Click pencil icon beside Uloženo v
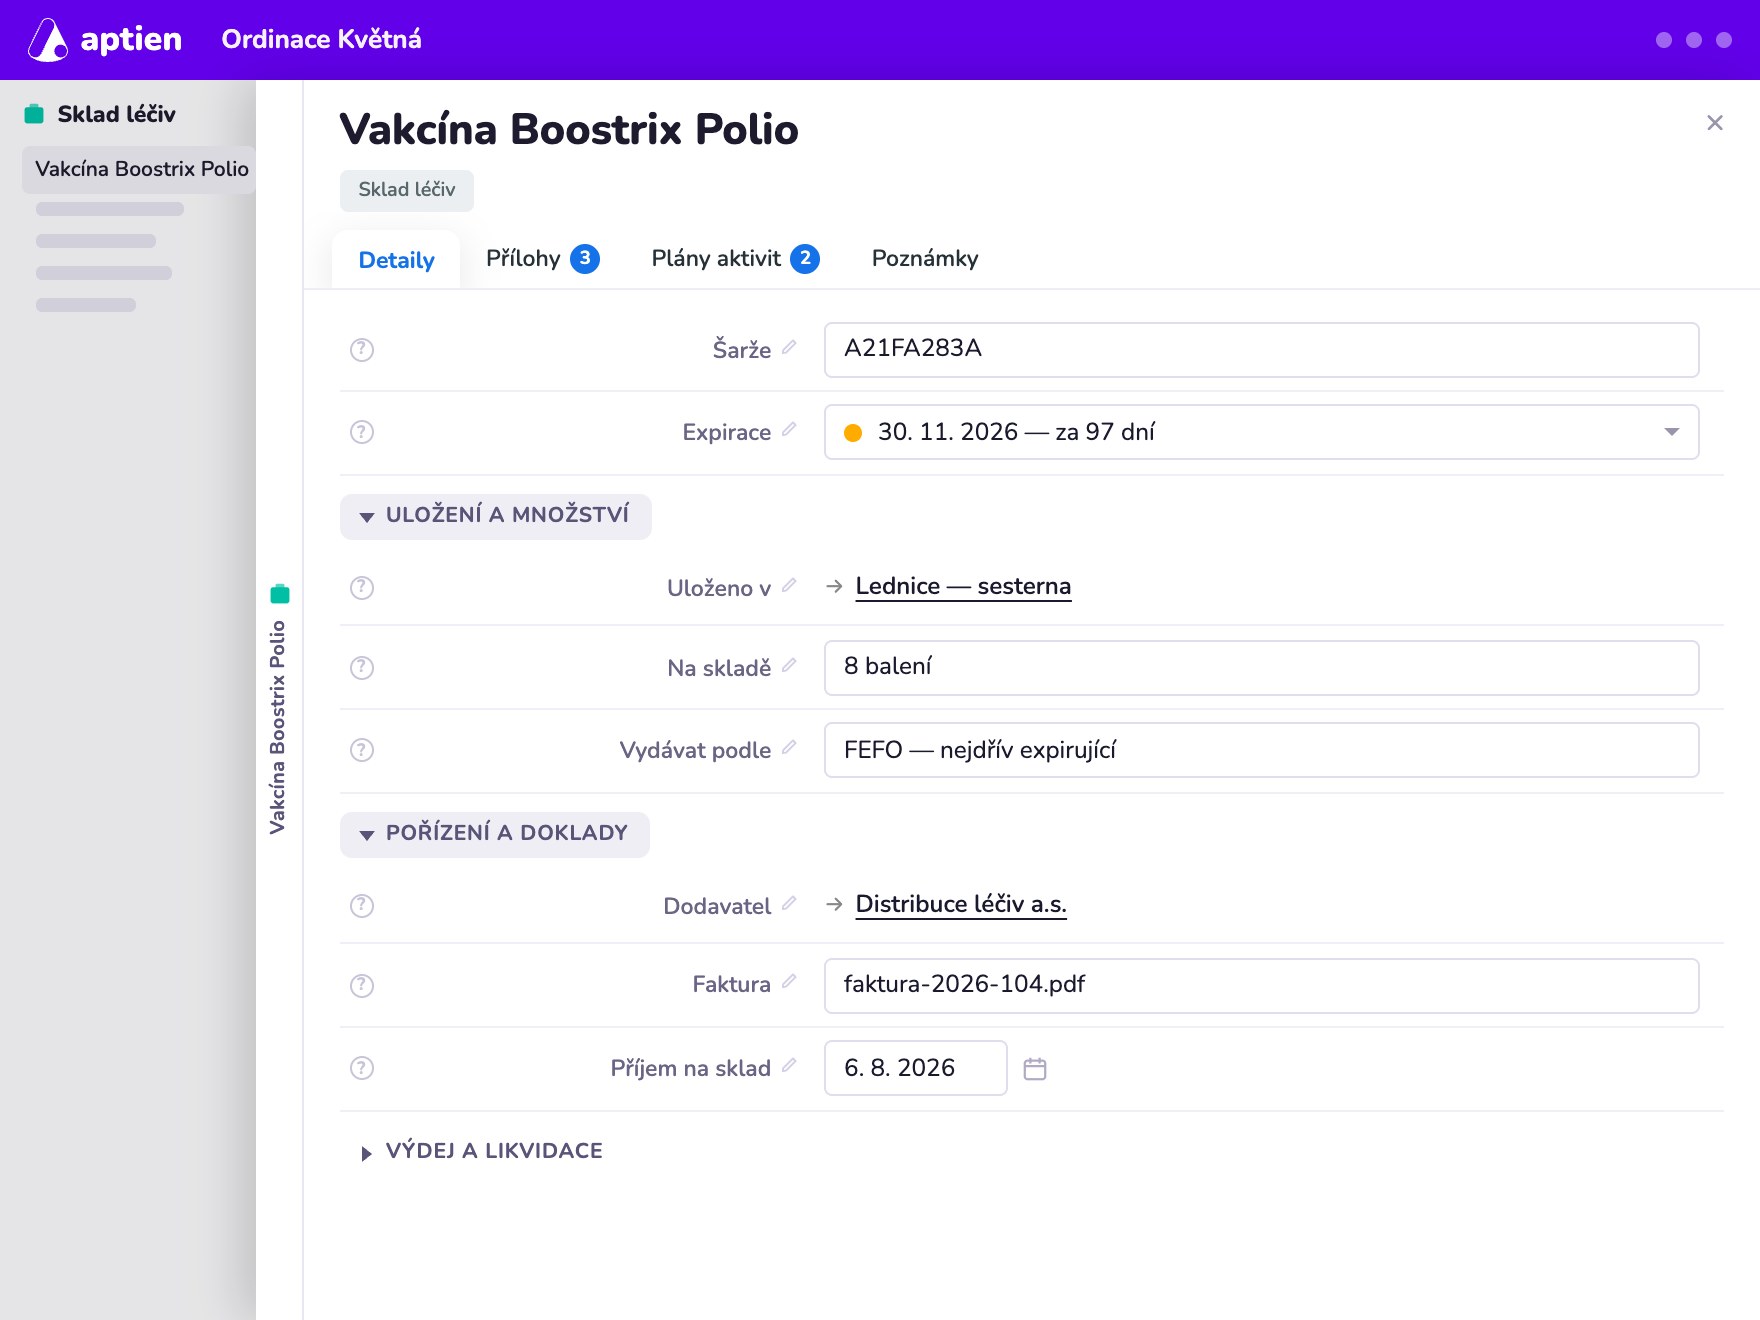 789,585
